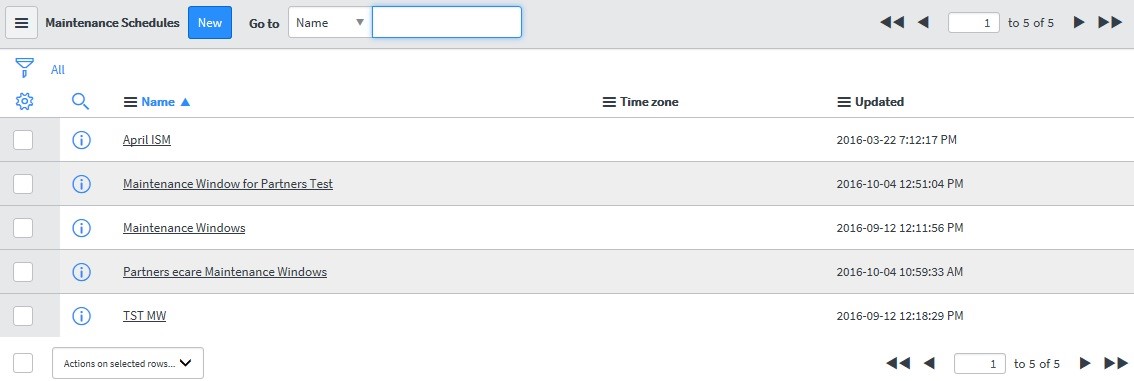Open Partners ecare Maintenance Windows record

click(225, 272)
